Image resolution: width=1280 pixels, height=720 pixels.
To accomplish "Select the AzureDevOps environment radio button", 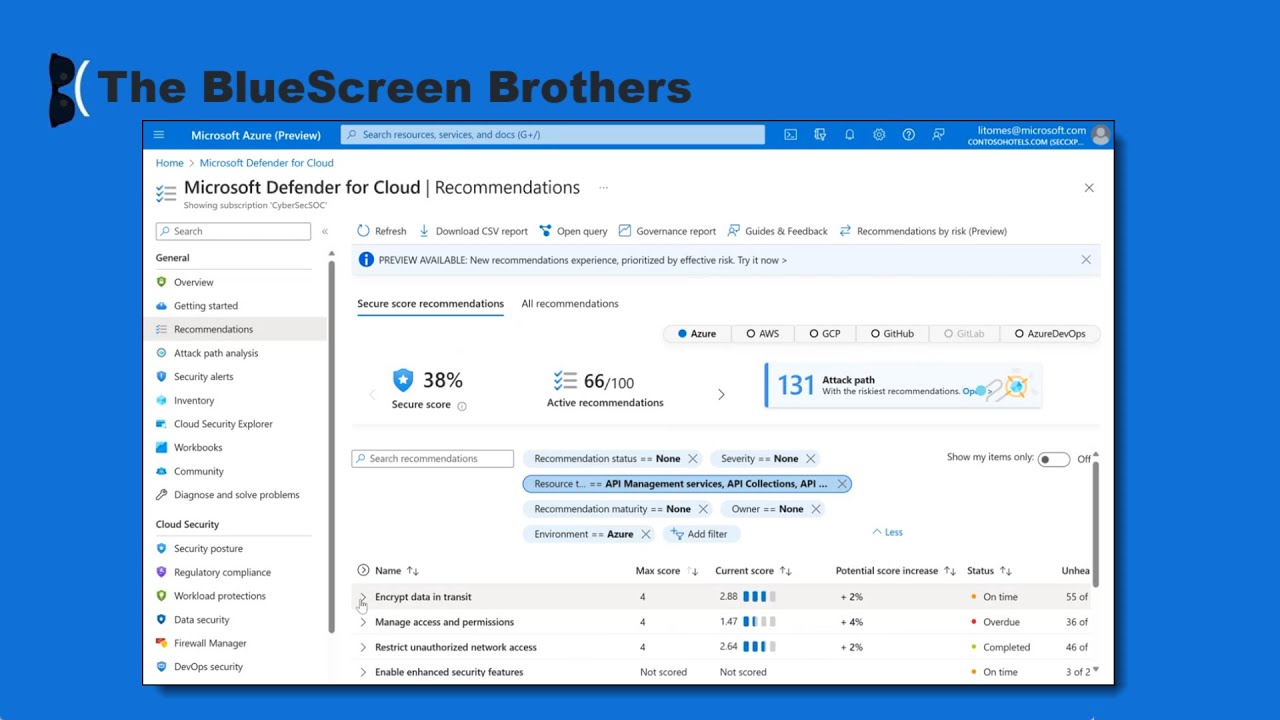I will (1019, 334).
